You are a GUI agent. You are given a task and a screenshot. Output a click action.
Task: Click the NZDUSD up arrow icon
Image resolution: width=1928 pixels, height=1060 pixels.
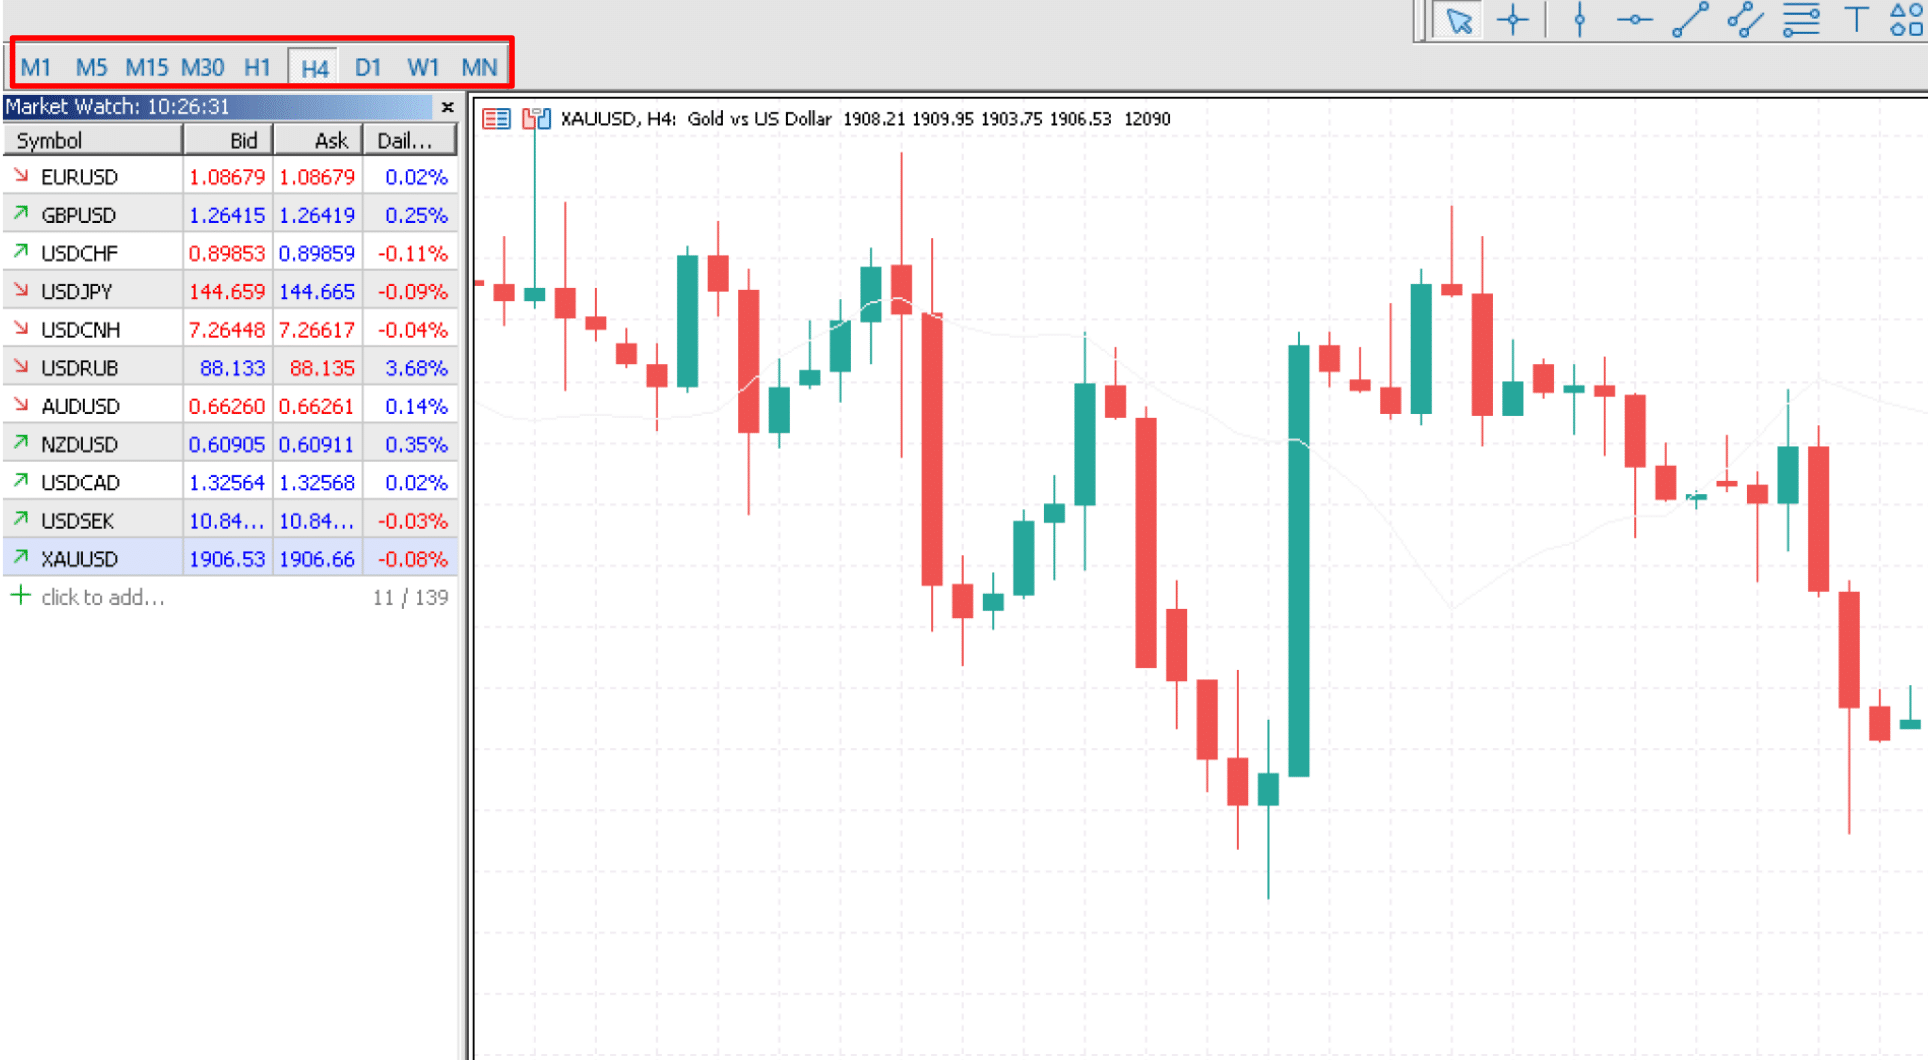coord(21,443)
